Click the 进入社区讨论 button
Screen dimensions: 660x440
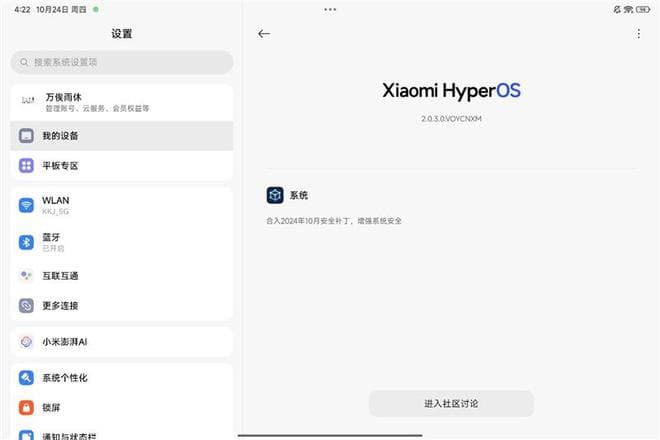click(451, 404)
